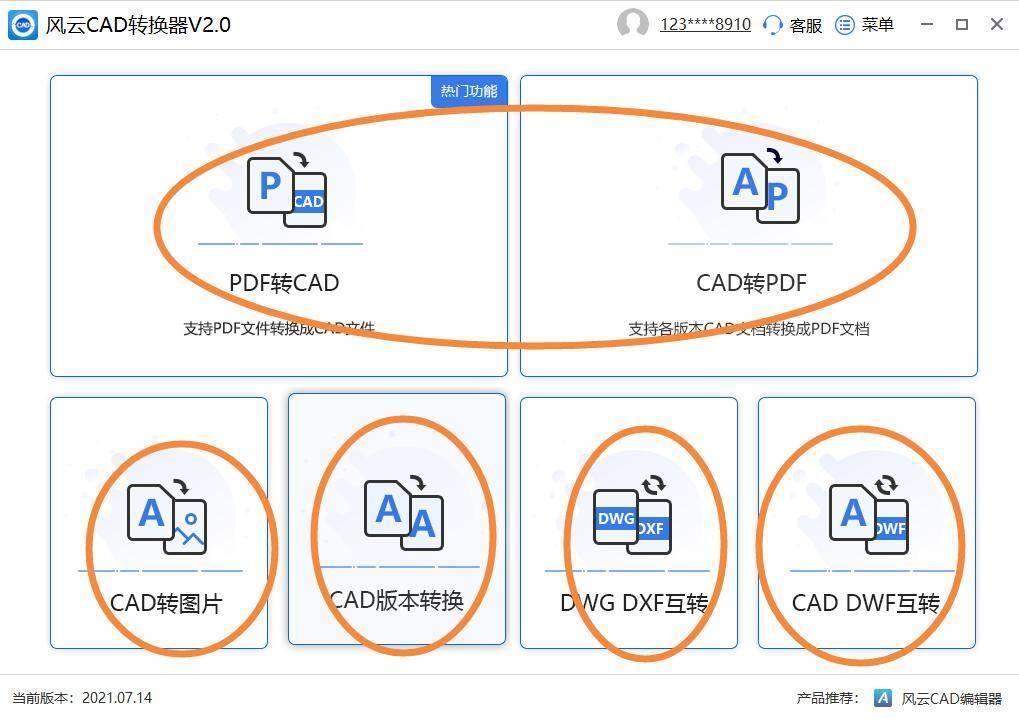This screenshot has height=719, width=1019.
Task: Select the CAD DWF互转 tool
Action: [866, 517]
